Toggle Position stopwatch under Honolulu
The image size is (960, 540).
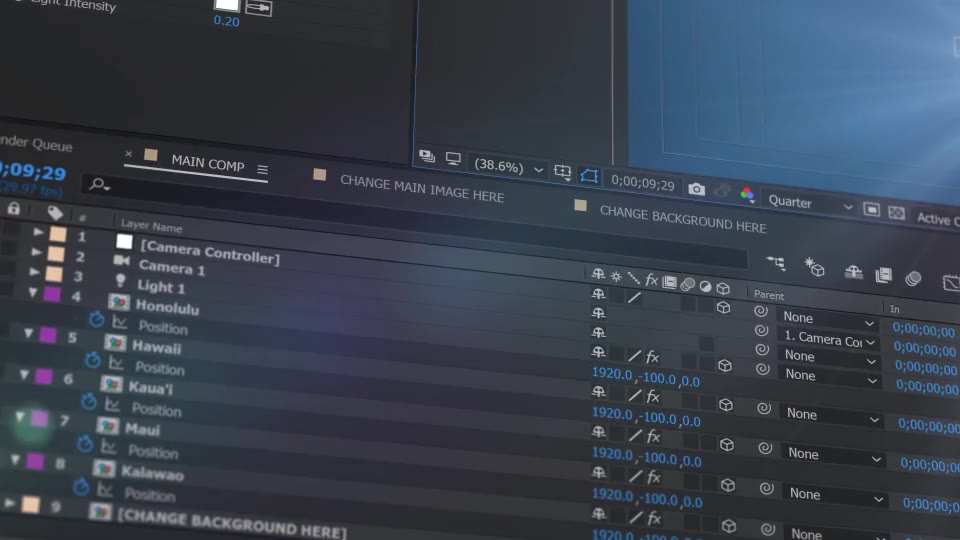click(96, 319)
